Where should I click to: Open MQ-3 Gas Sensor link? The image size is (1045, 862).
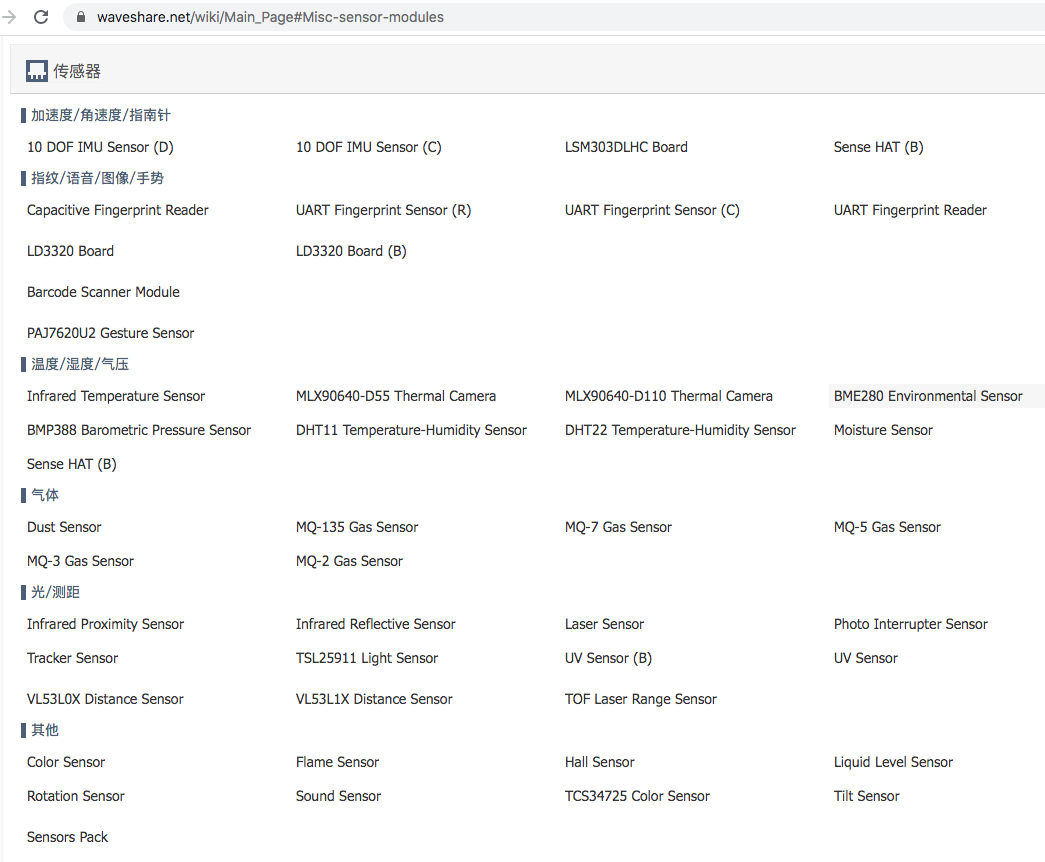click(x=80, y=561)
